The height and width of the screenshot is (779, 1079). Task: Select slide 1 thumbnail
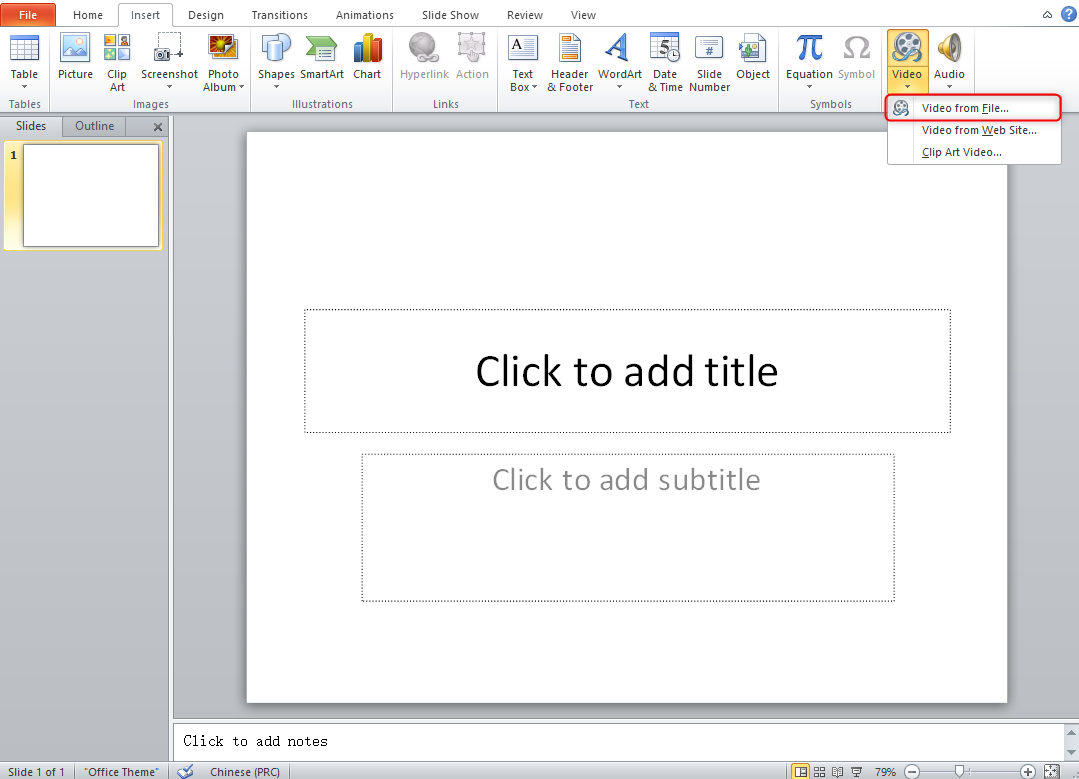tap(91, 195)
